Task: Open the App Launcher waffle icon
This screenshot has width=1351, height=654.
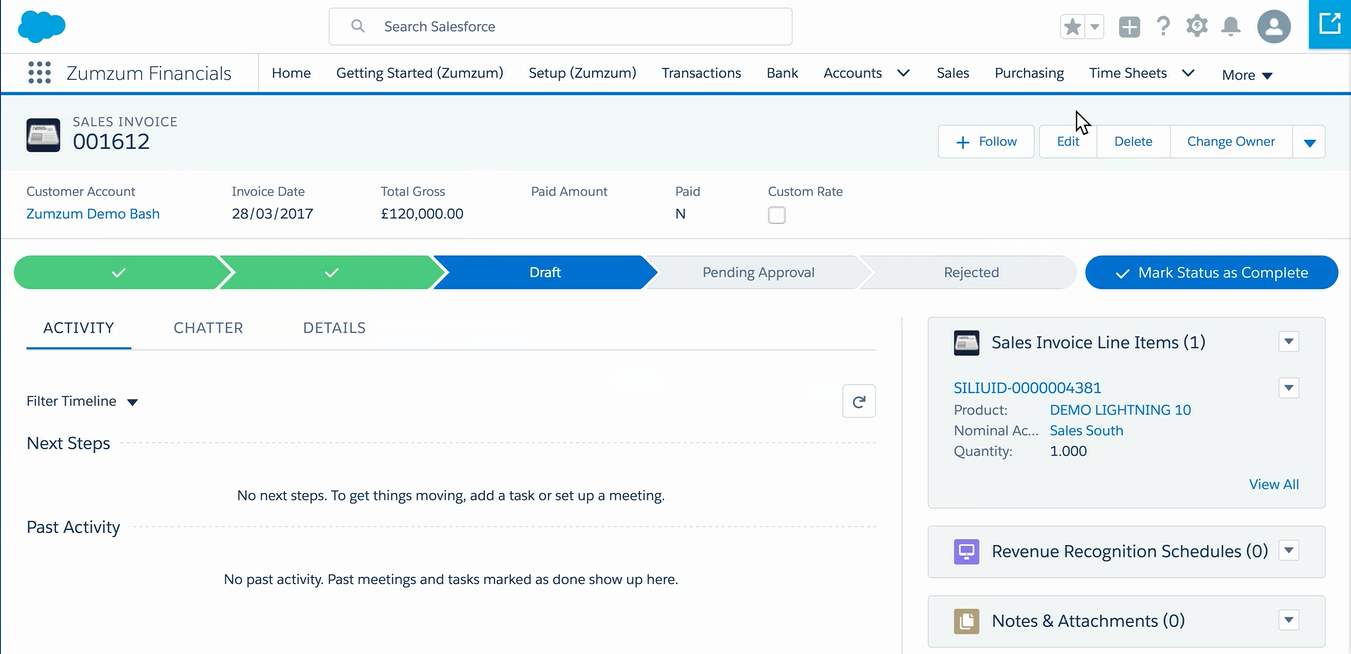Action: pos(38,73)
